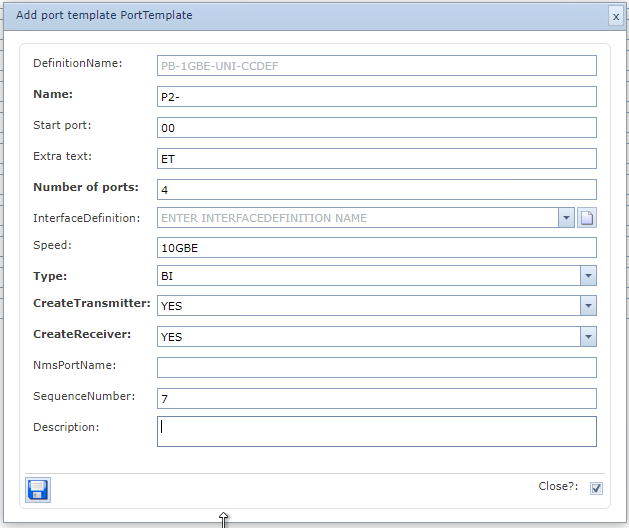
Task: Select the CreateTransmitter field showing YES
Action: (369, 306)
